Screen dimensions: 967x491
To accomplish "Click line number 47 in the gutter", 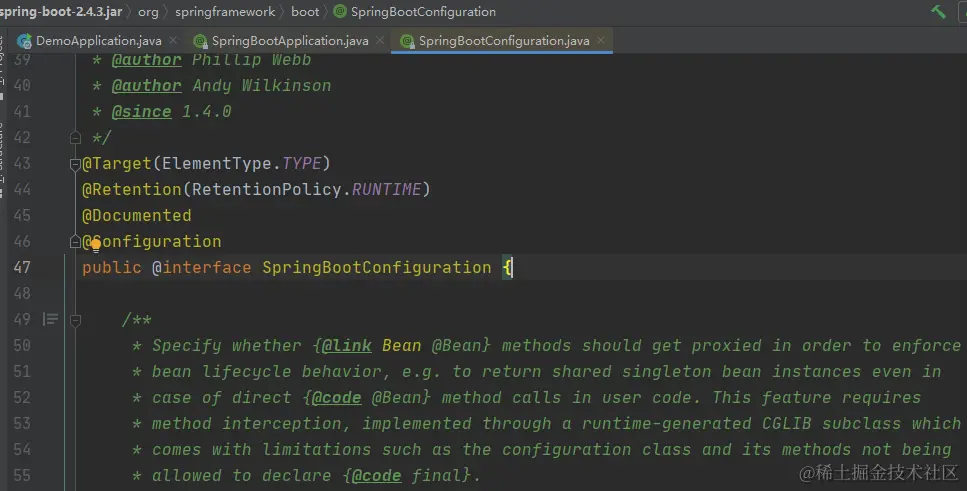I will 22,268.
